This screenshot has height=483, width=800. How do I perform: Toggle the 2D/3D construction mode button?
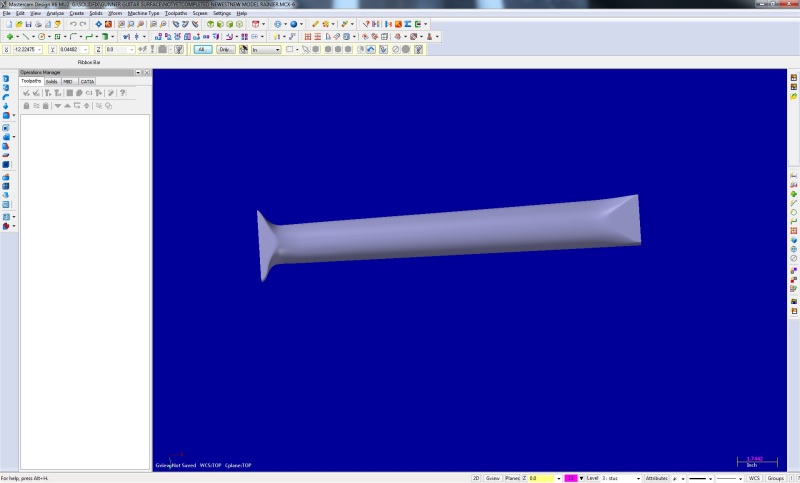tap(476, 478)
